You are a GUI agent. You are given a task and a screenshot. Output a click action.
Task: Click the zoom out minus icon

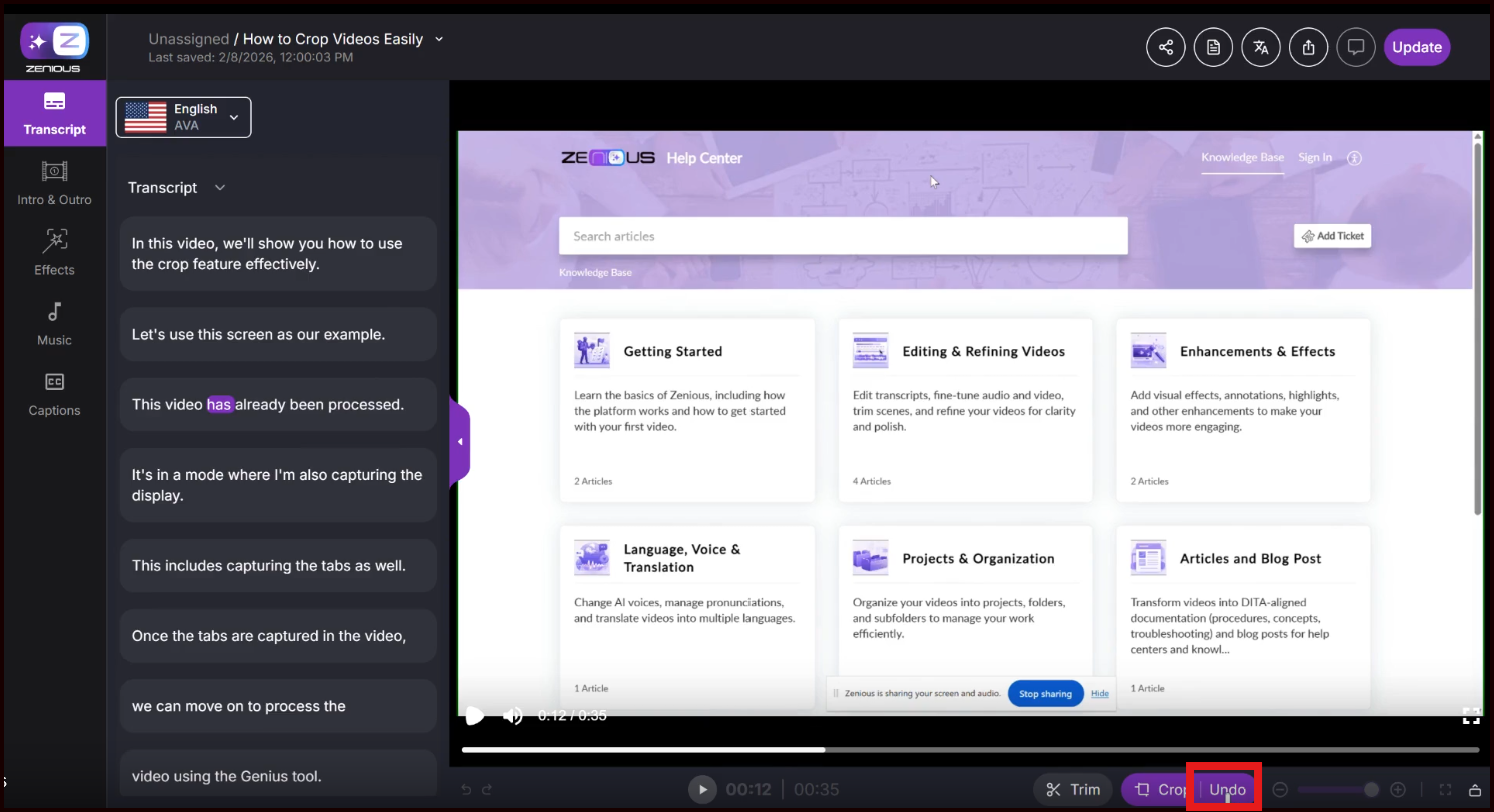point(1281,790)
